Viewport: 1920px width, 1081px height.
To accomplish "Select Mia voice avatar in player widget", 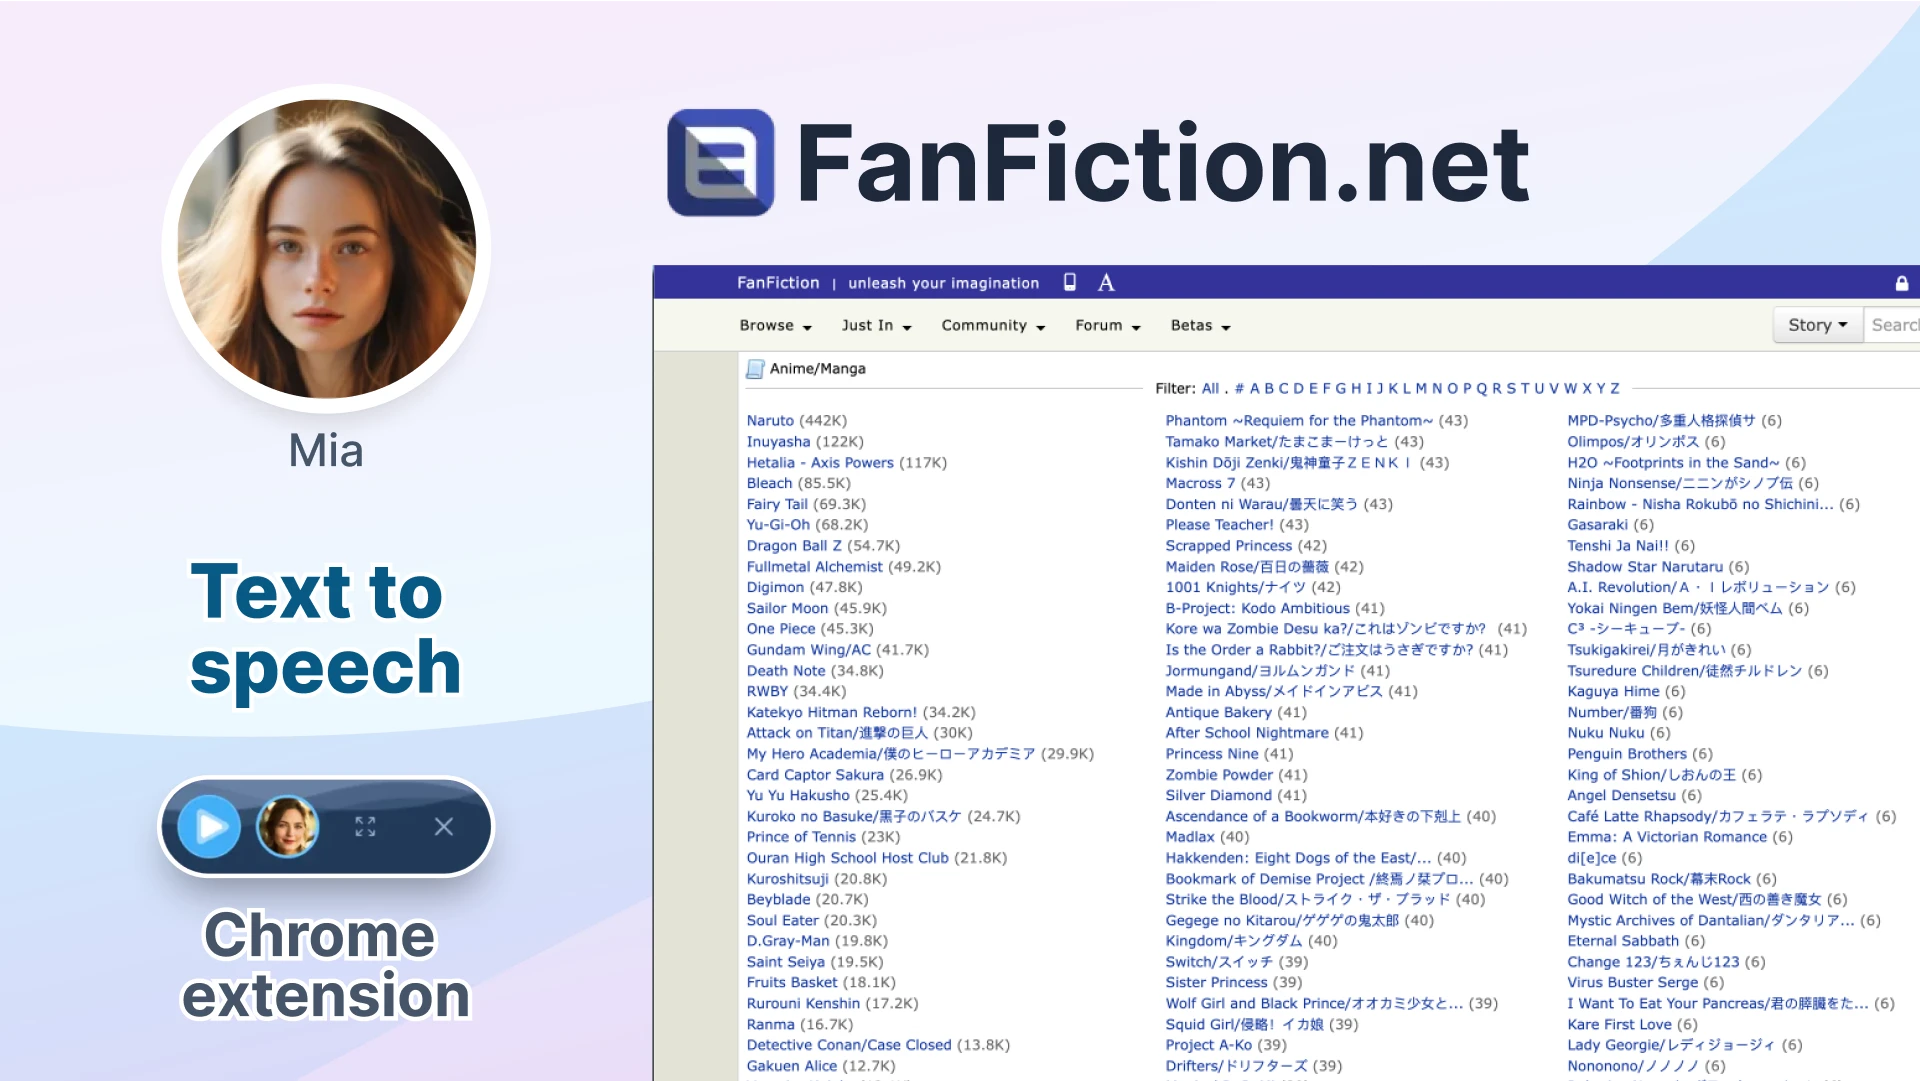I will [x=288, y=827].
